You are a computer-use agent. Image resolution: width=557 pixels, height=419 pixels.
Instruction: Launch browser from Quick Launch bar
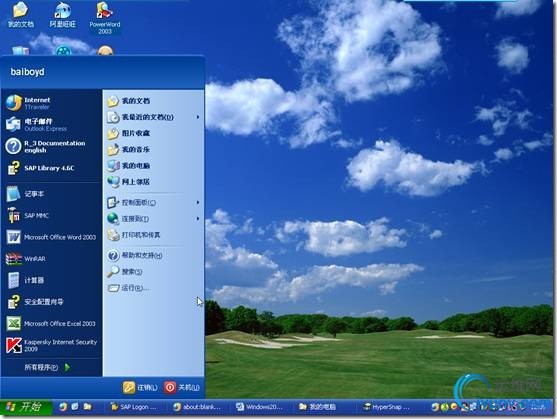63,407
